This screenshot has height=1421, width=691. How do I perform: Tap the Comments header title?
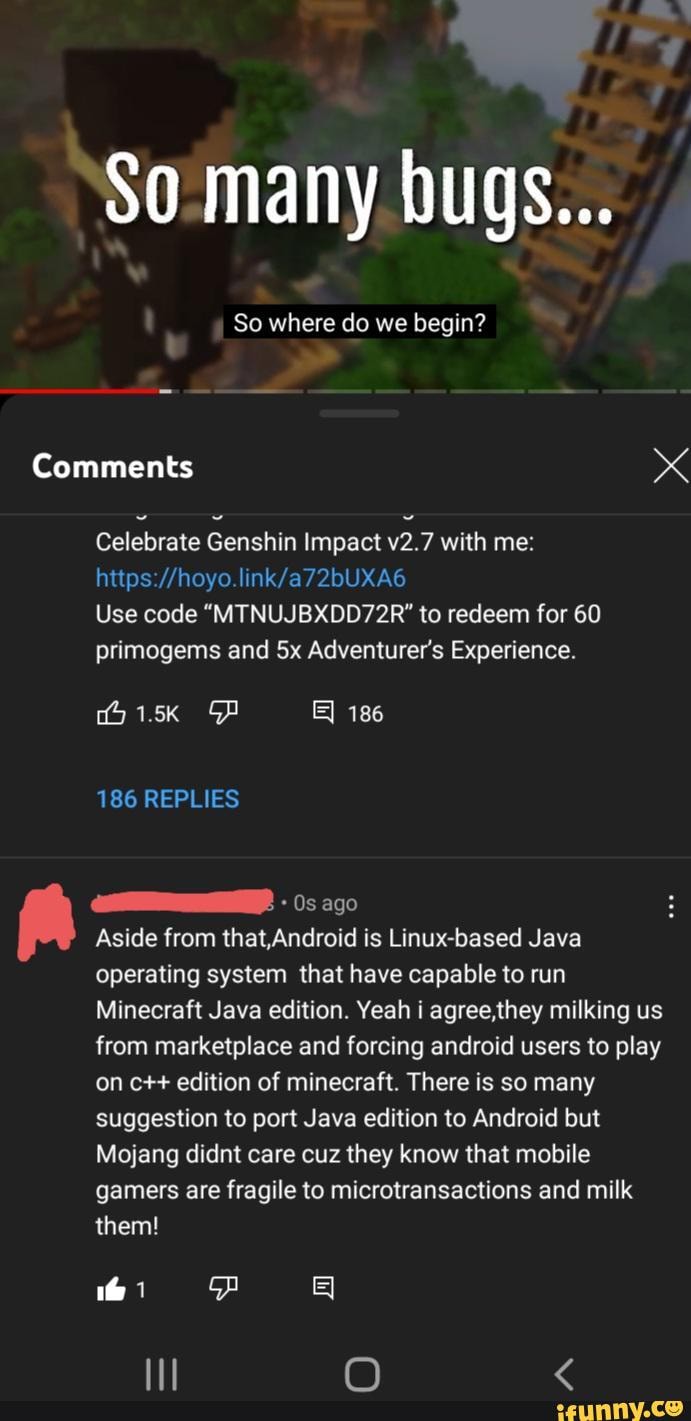click(x=113, y=466)
